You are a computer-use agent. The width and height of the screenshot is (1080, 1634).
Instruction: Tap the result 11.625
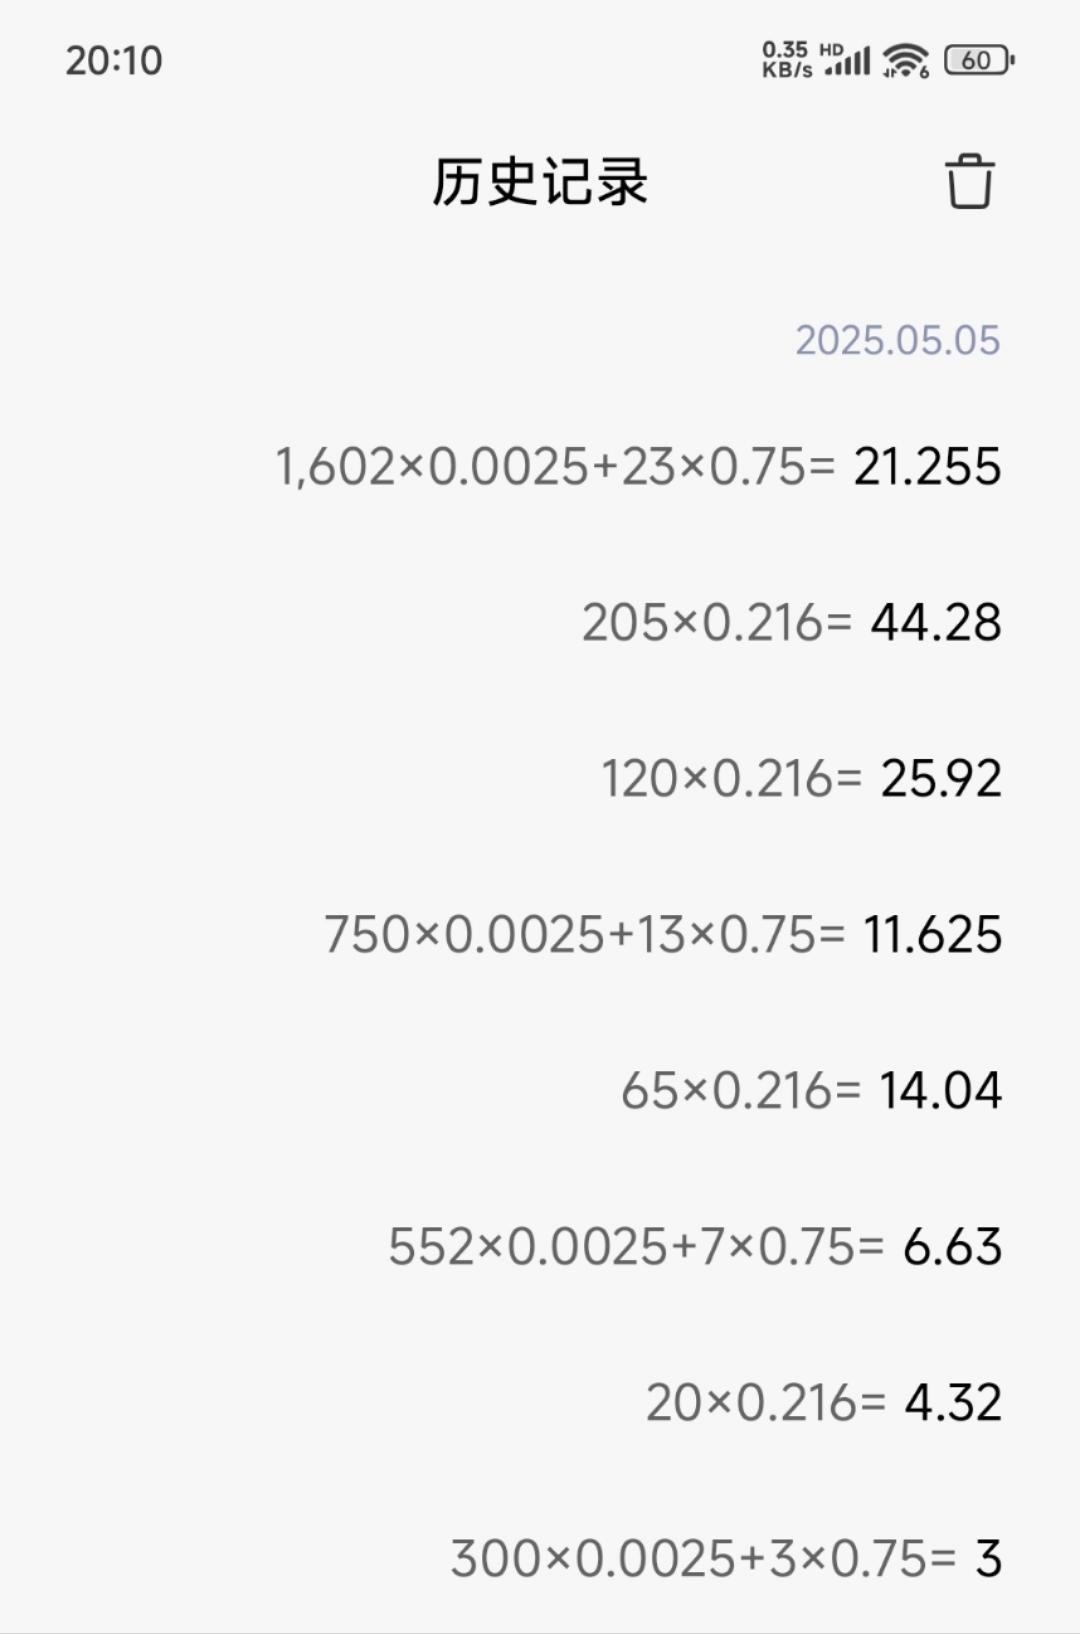pos(932,935)
